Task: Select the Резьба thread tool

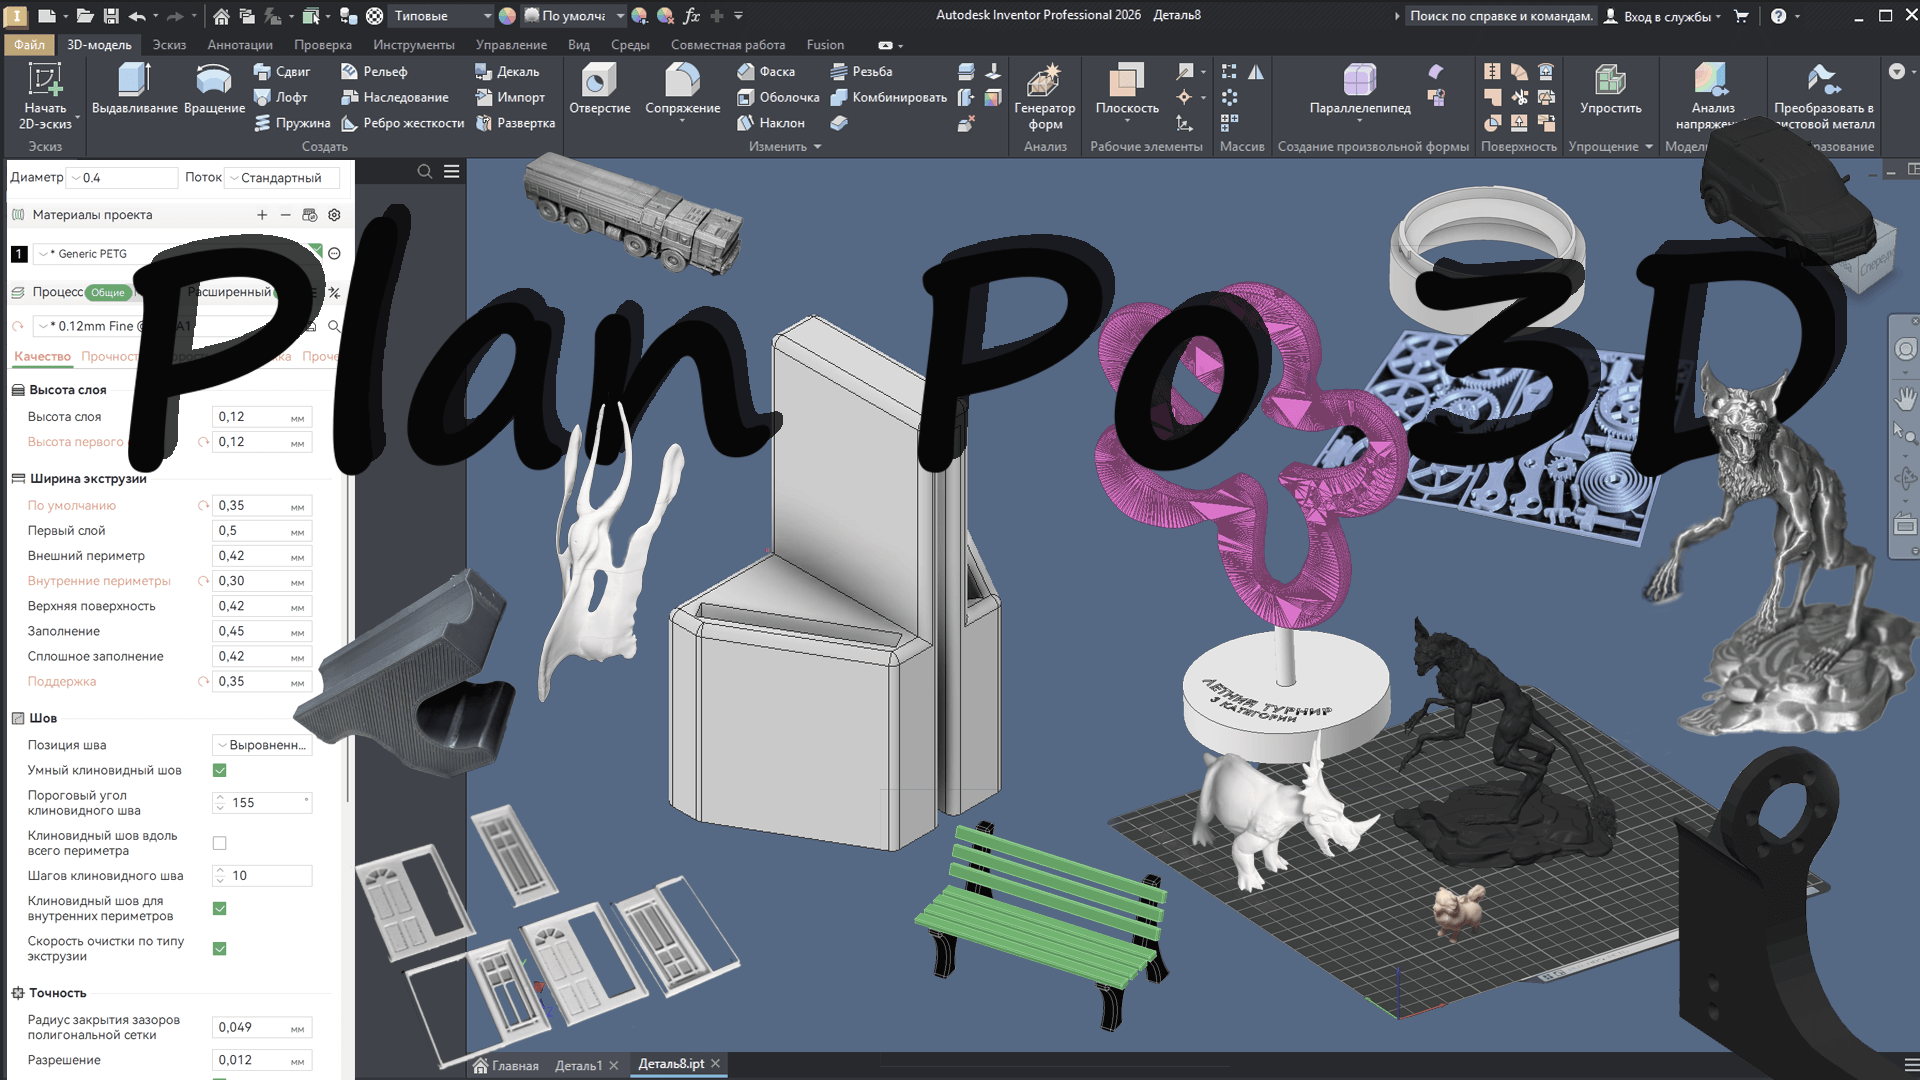Action: click(x=861, y=72)
